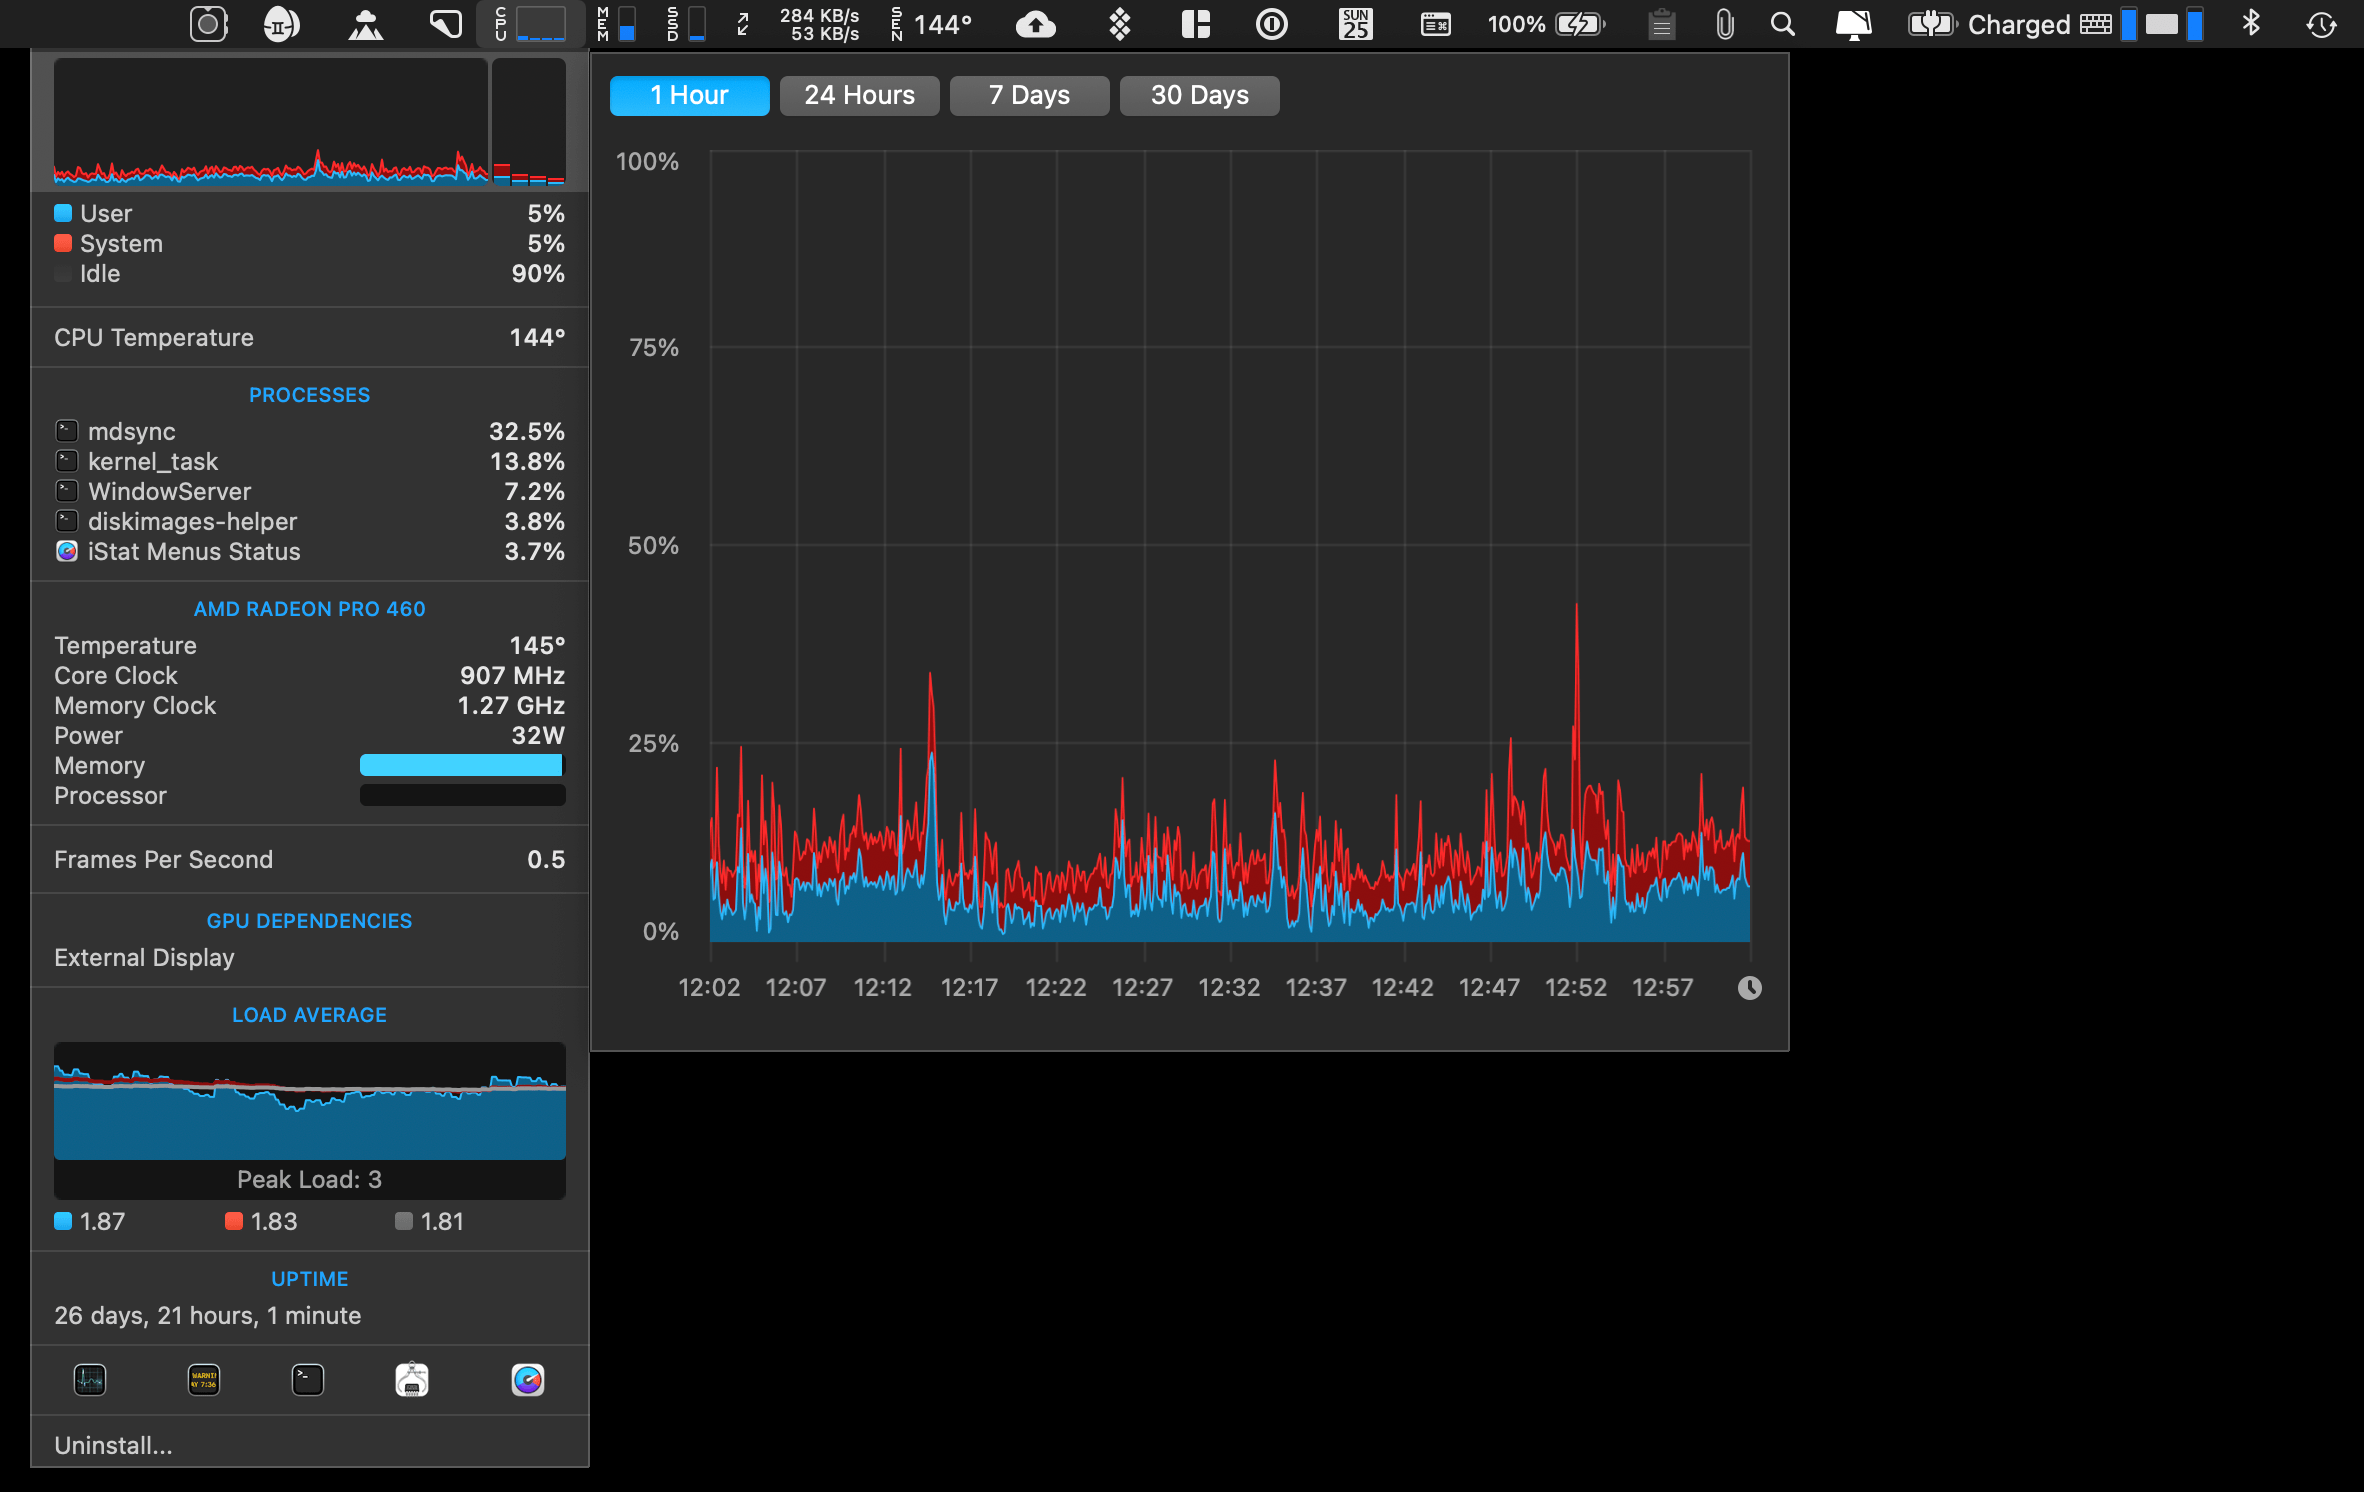Click the GPU Core Clock row
Viewport: 2364px width, 1492px height.
coord(310,675)
